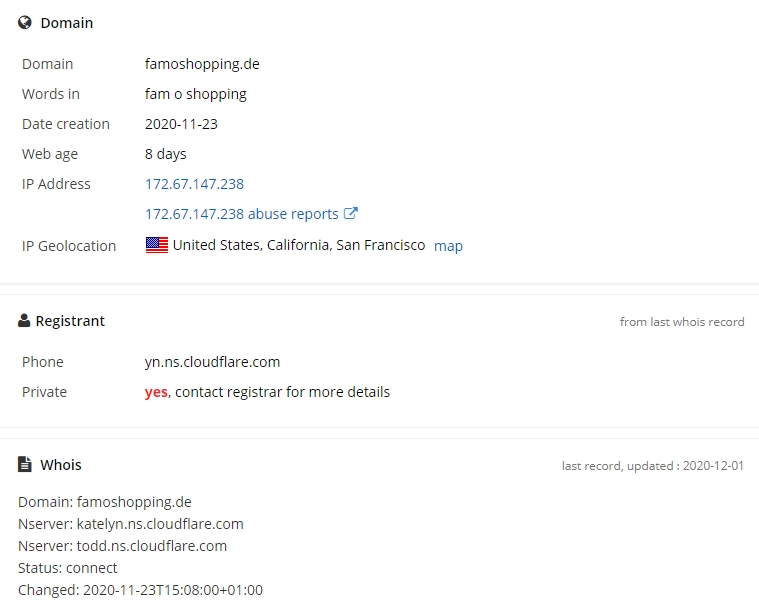Click the 'from last whois record' note
Image resolution: width=759 pixels, height=611 pixels.
click(682, 322)
